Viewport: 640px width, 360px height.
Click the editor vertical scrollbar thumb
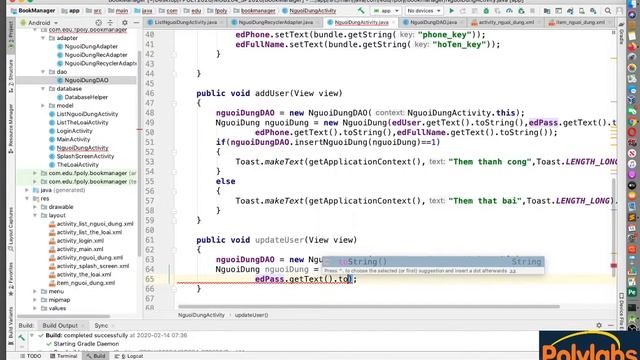tap(613, 229)
